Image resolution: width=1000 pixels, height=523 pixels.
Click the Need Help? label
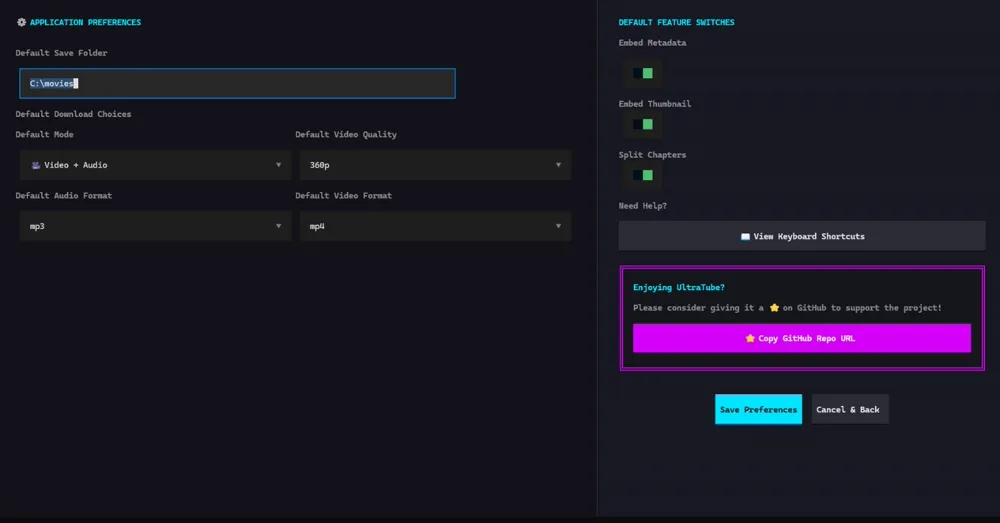642,206
